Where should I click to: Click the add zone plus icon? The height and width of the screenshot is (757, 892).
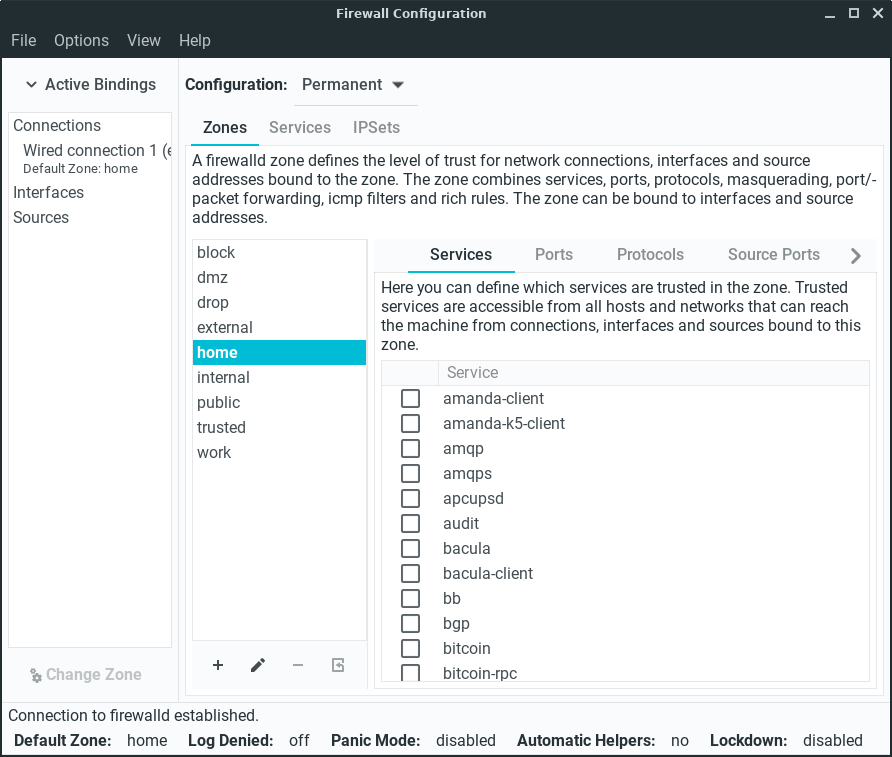click(218, 665)
